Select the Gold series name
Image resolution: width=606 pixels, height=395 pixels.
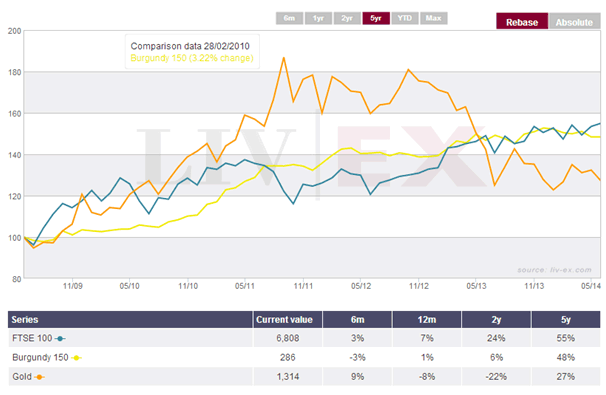click(x=22, y=376)
